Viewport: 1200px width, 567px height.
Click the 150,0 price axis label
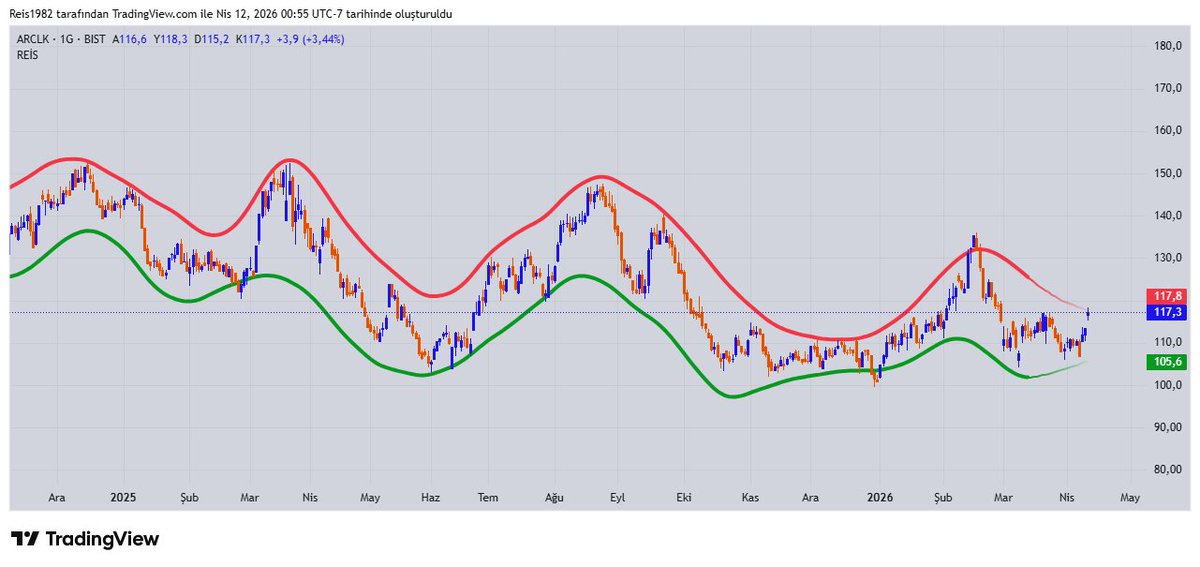coord(1169,173)
